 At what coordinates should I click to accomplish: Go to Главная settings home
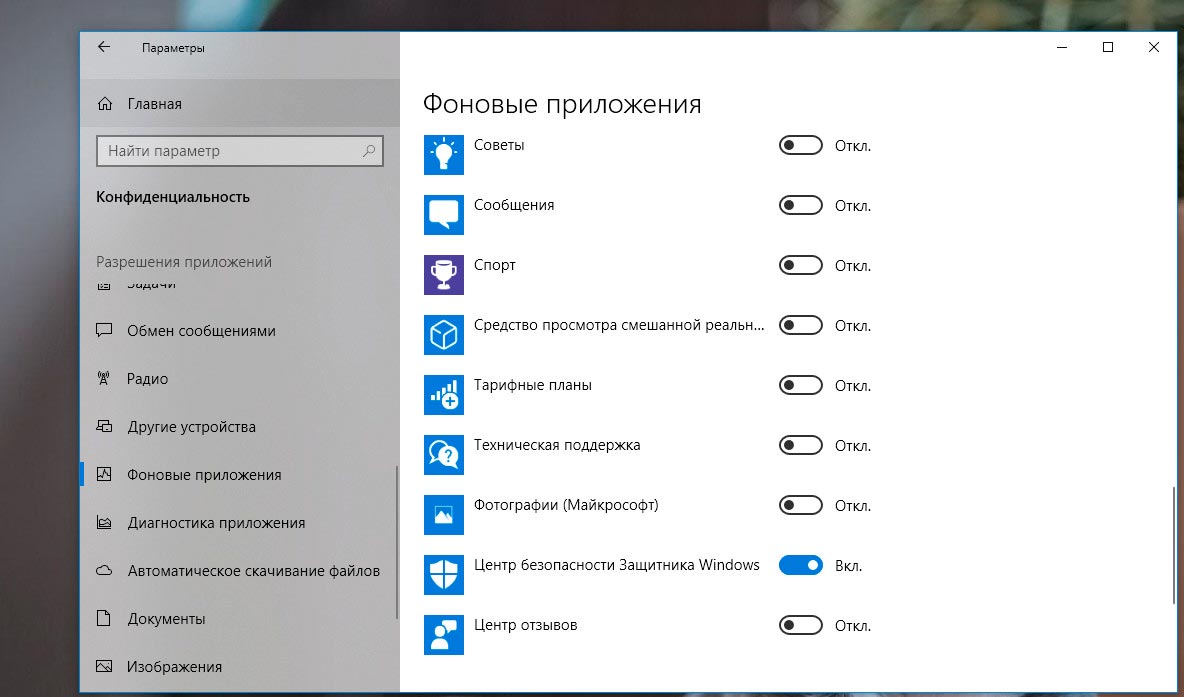pos(154,104)
